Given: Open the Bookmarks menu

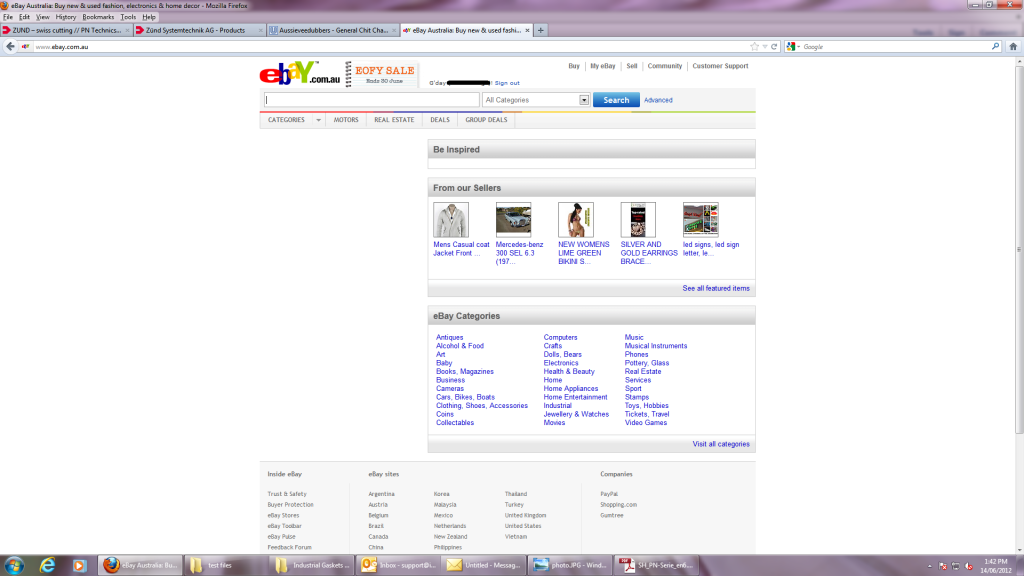Looking at the screenshot, I should [98, 17].
